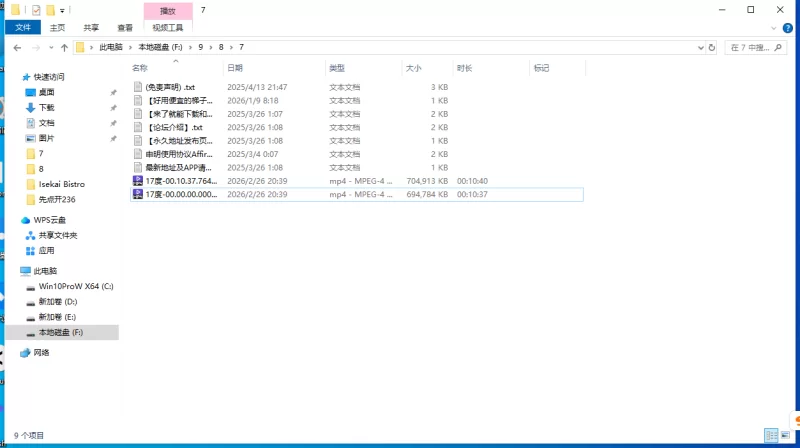Click the New Folder icon in the title bar

pos(50,10)
